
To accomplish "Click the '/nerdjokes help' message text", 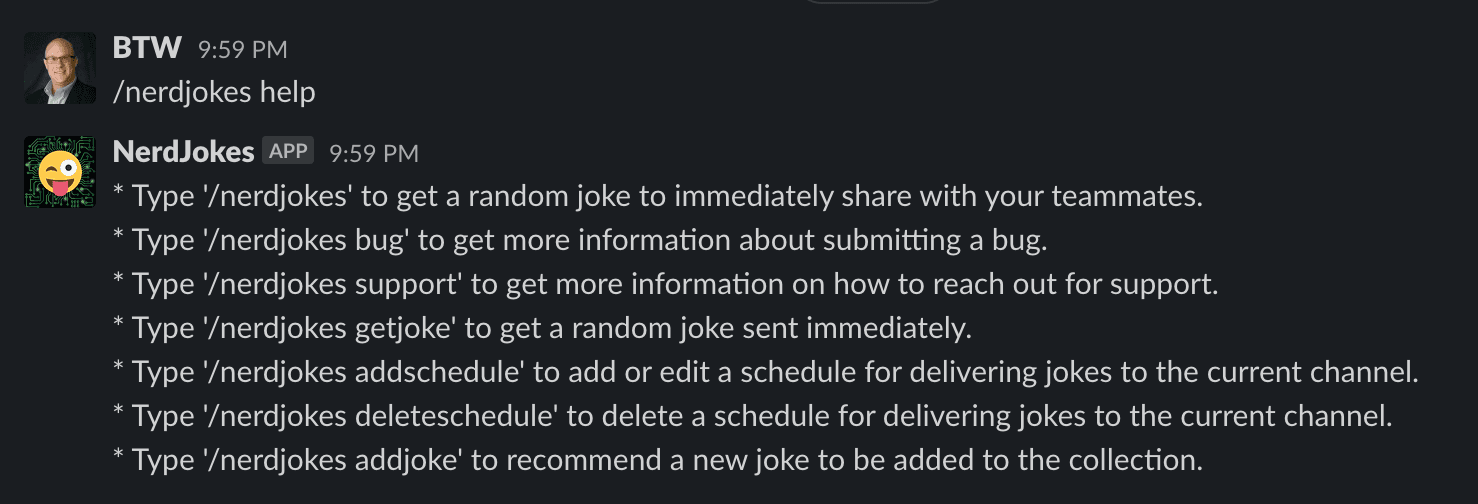I will [214, 93].
